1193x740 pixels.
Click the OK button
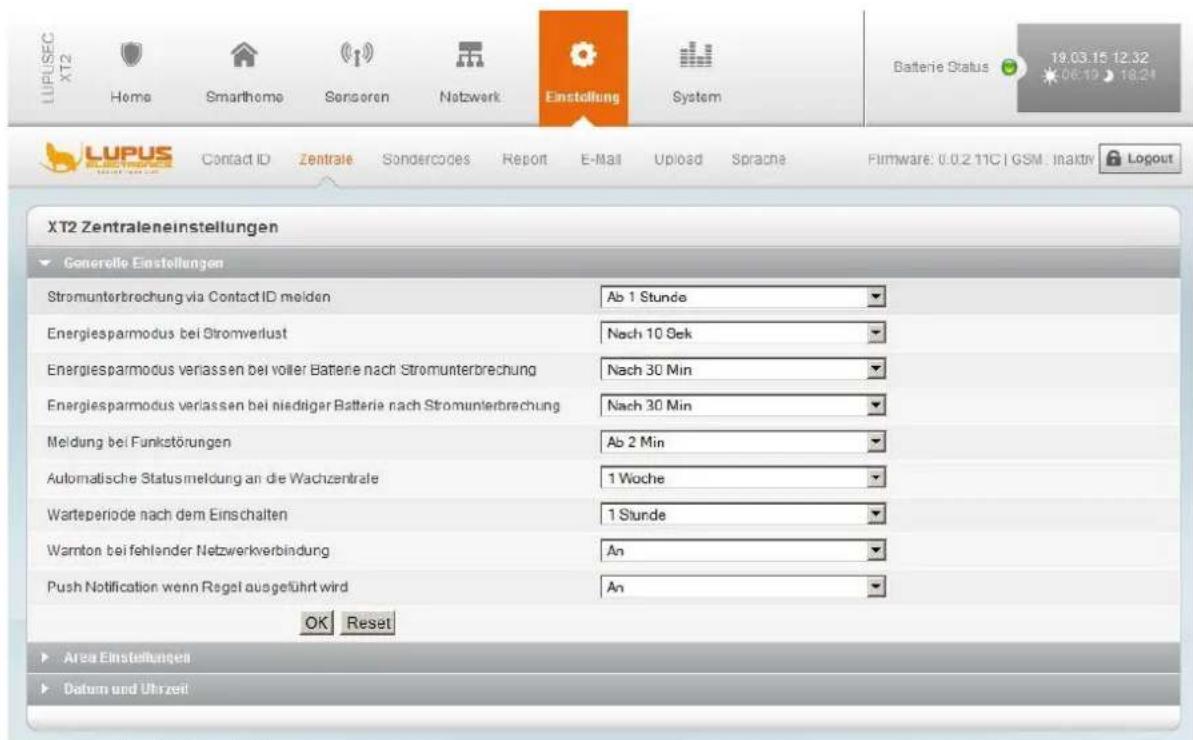[x=317, y=623]
